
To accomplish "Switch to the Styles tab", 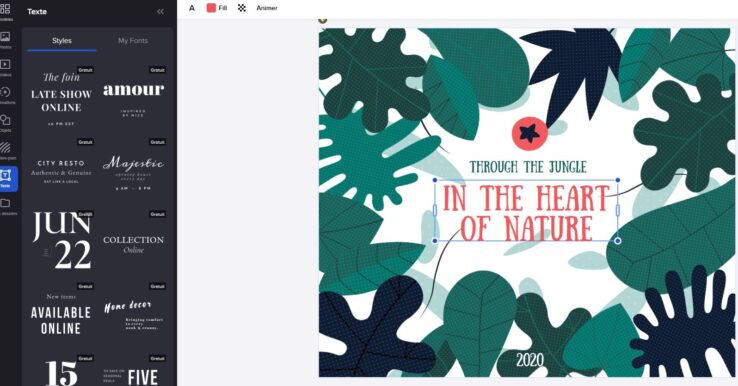I will [x=62, y=41].
